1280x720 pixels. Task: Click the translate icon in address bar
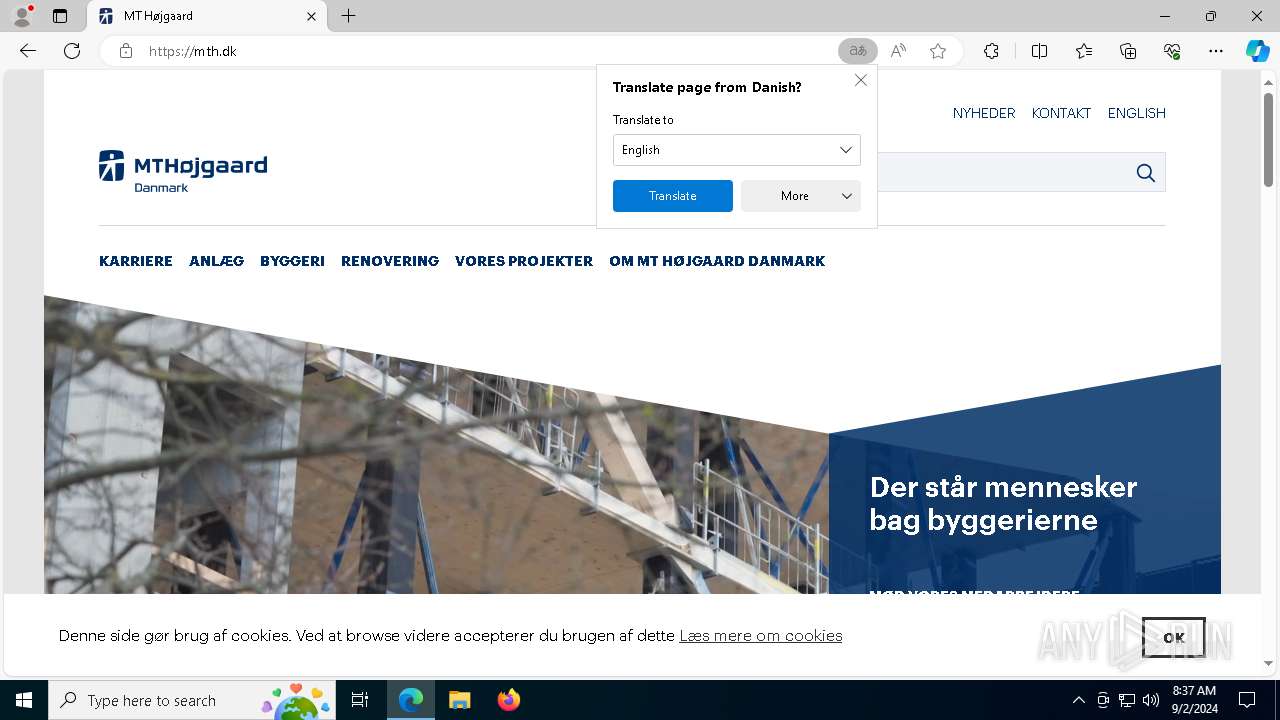[857, 51]
